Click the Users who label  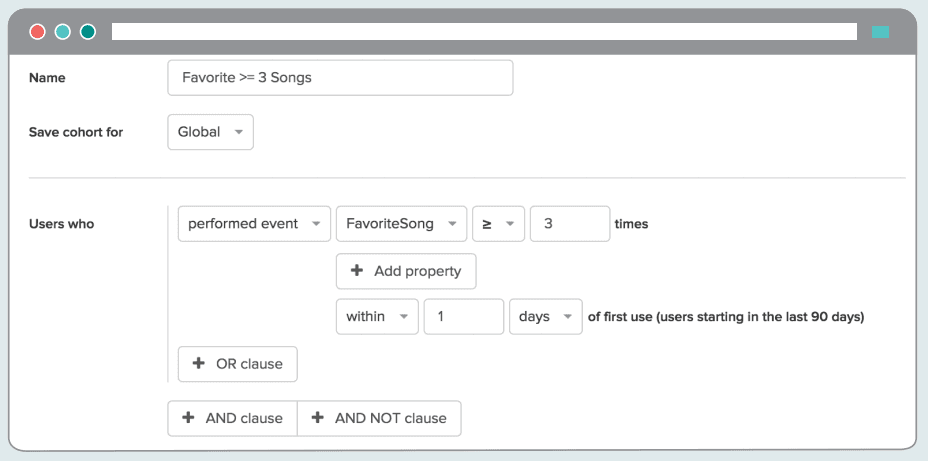[61, 224]
